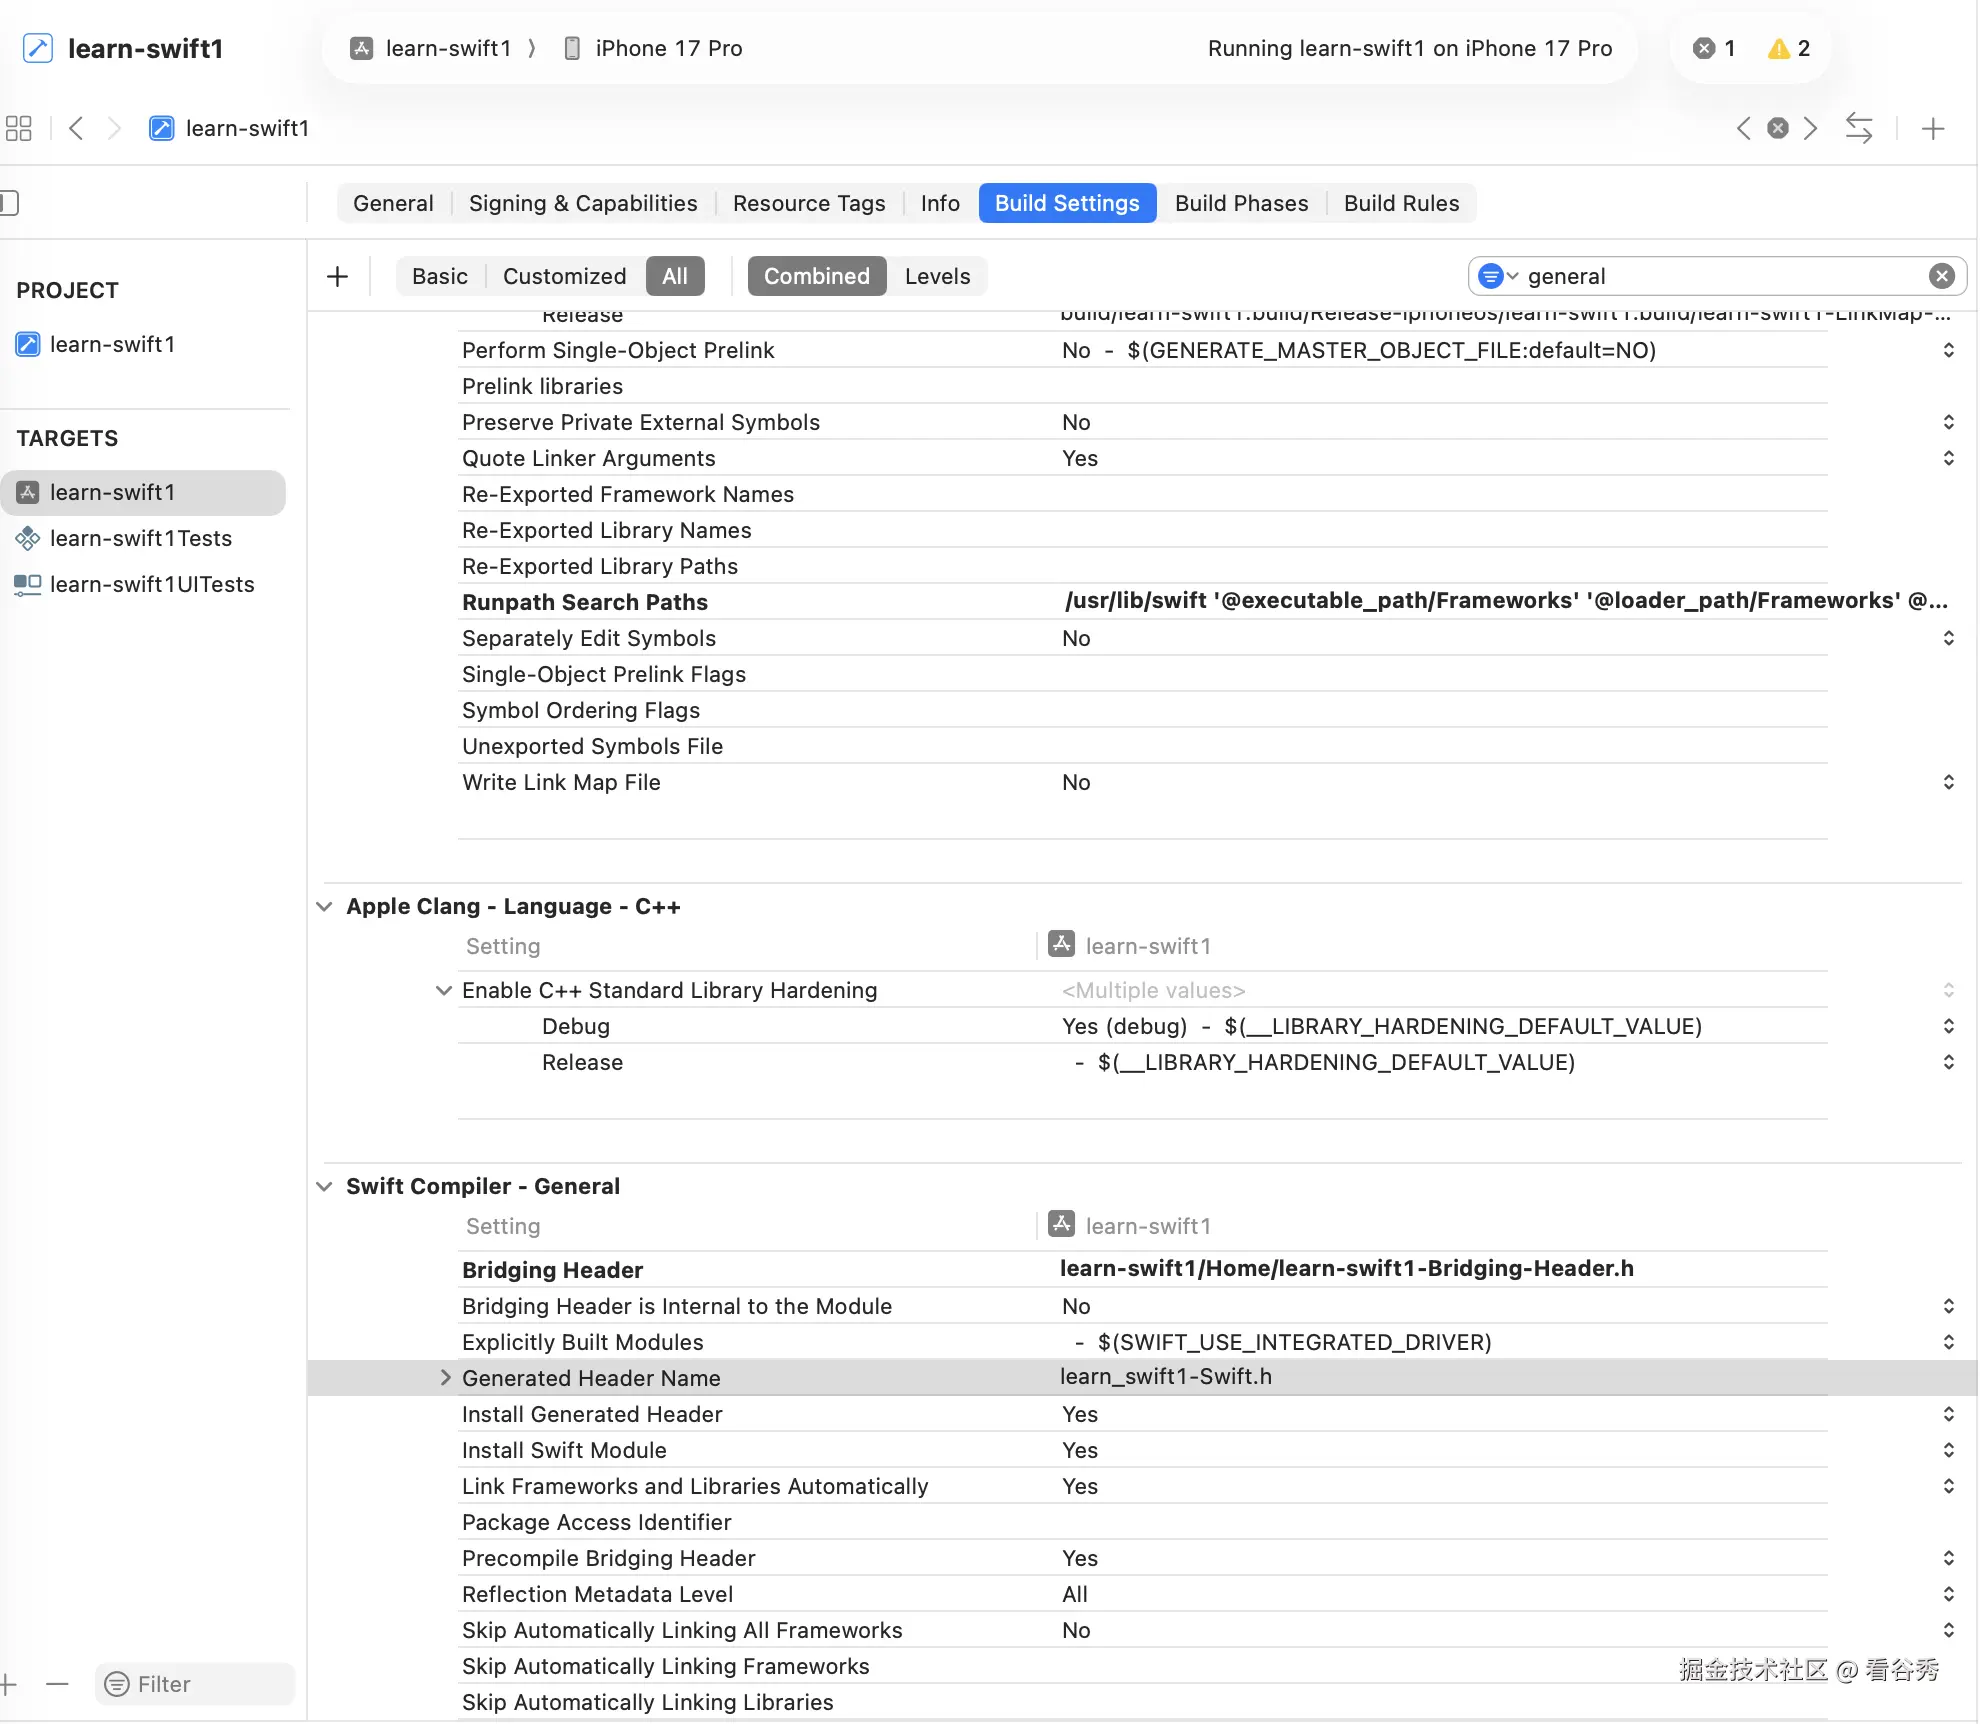The image size is (1980, 1724).
Task: Show All build settings
Action: pos(675,276)
